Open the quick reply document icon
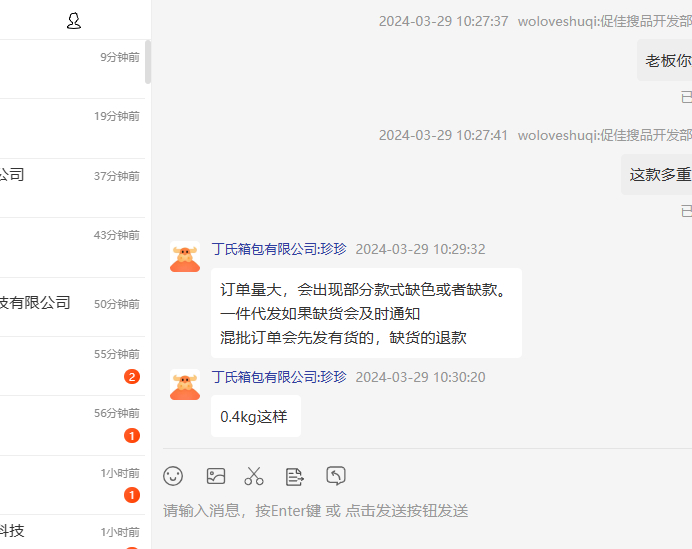 294,477
